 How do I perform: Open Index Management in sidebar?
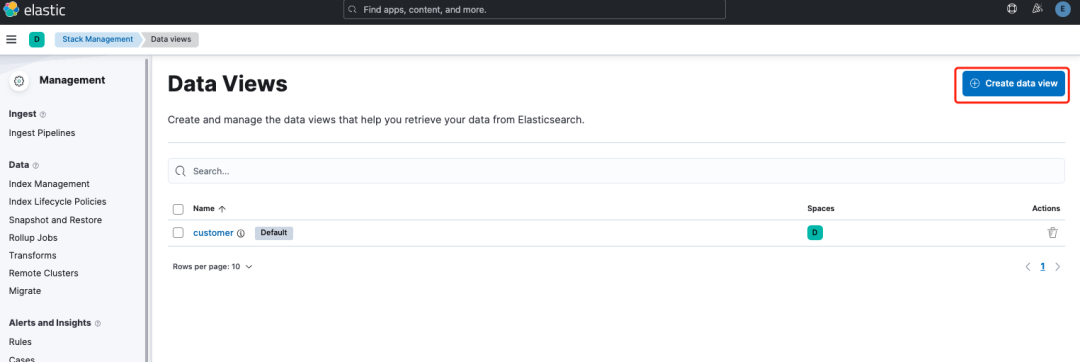pos(49,184)
